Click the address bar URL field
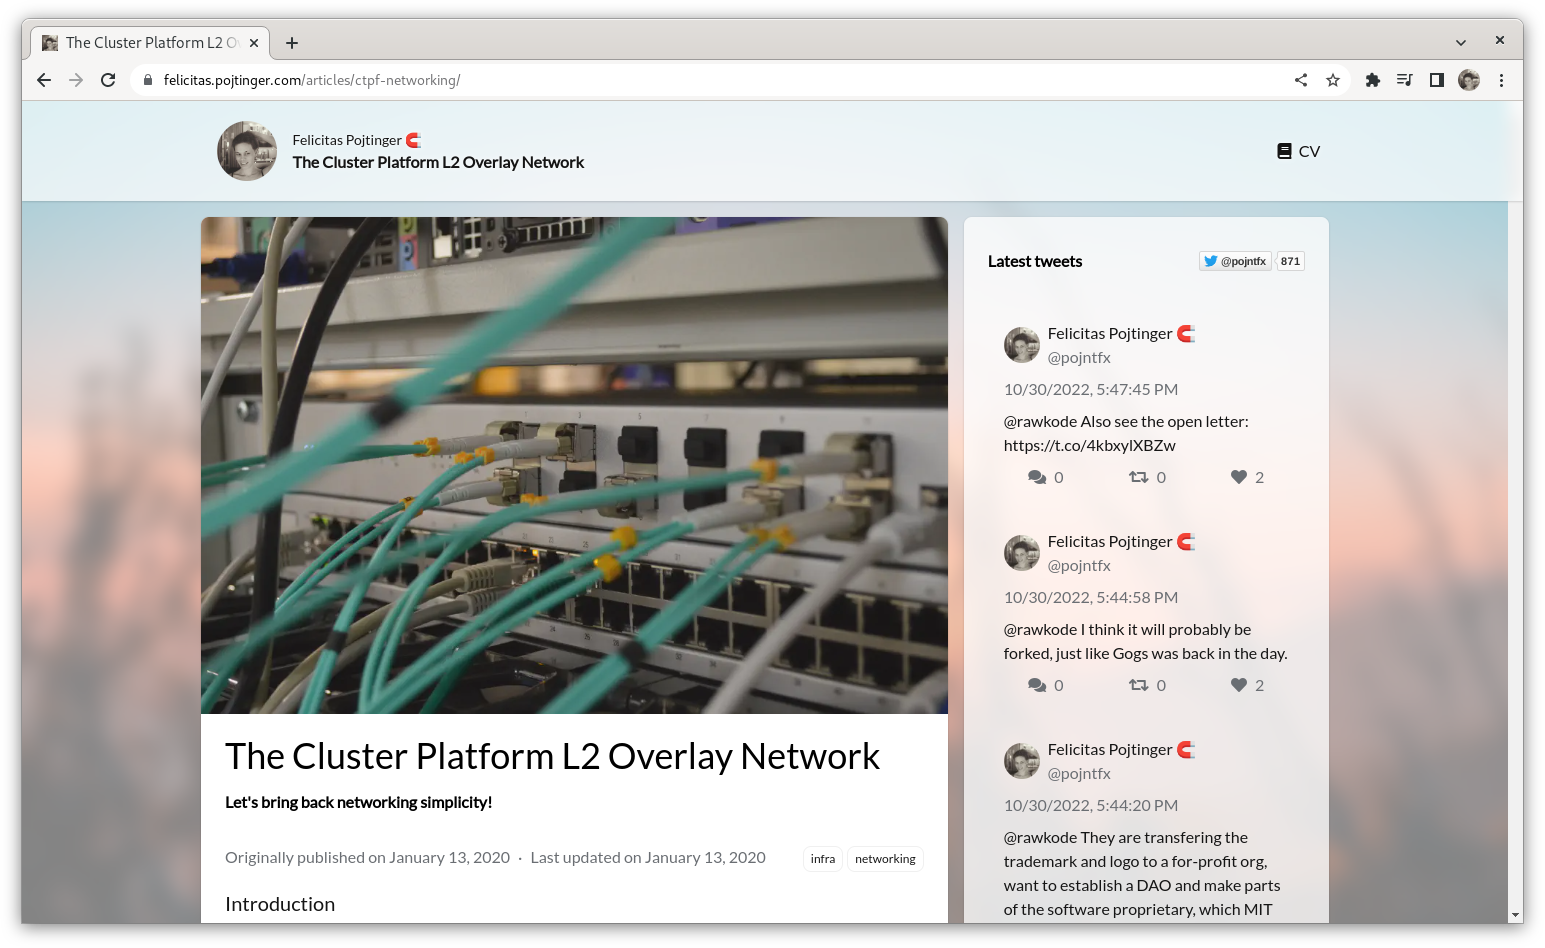This screenshot has height=948, width=1545. (700, 80)
